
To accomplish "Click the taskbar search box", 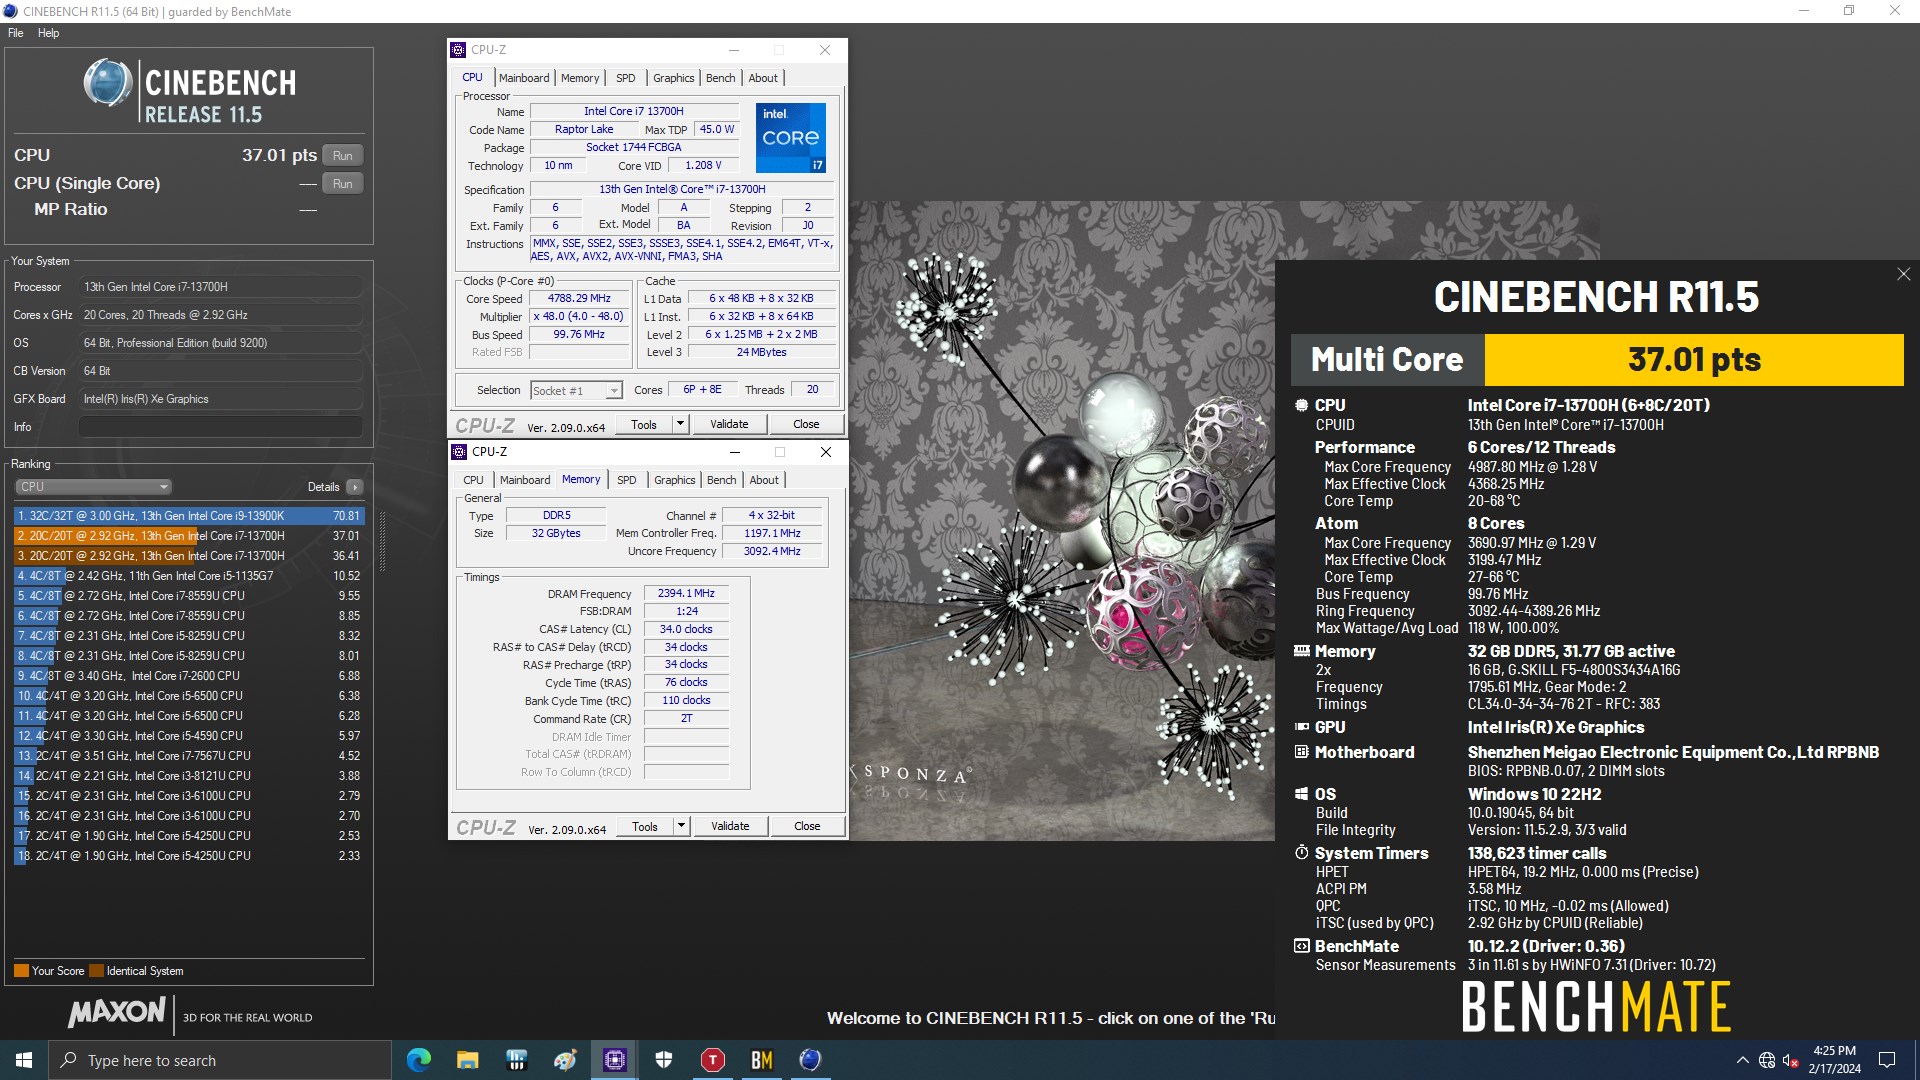I will click(220, 1060).
